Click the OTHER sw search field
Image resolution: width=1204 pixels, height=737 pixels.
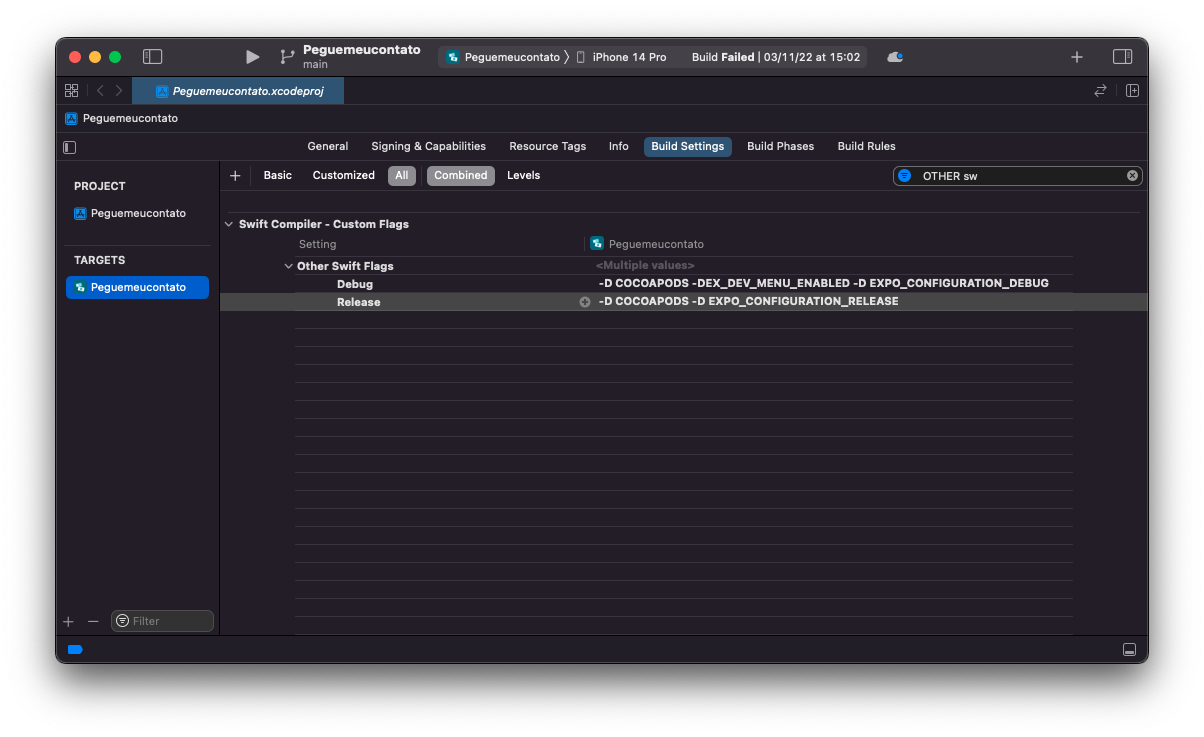1018,175
